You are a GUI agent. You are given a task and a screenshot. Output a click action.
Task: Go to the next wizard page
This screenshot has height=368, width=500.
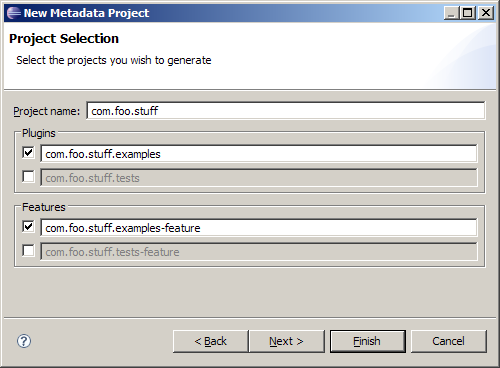click(x=287, y=341)
